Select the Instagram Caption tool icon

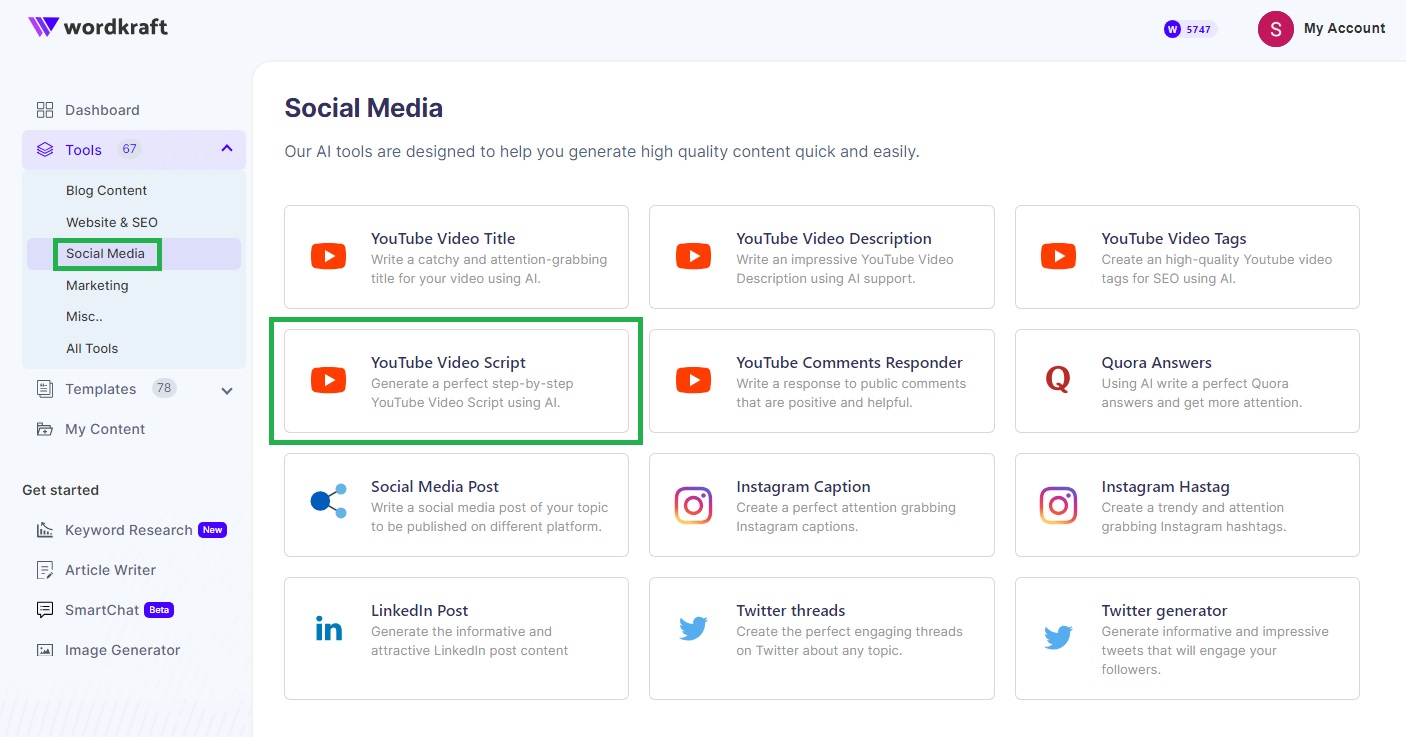click(693, 505)
